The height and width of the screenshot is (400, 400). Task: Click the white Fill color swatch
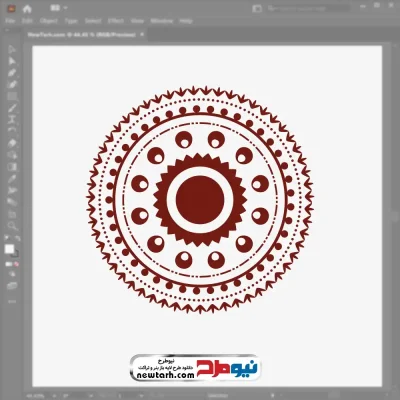tap(9, 249)
